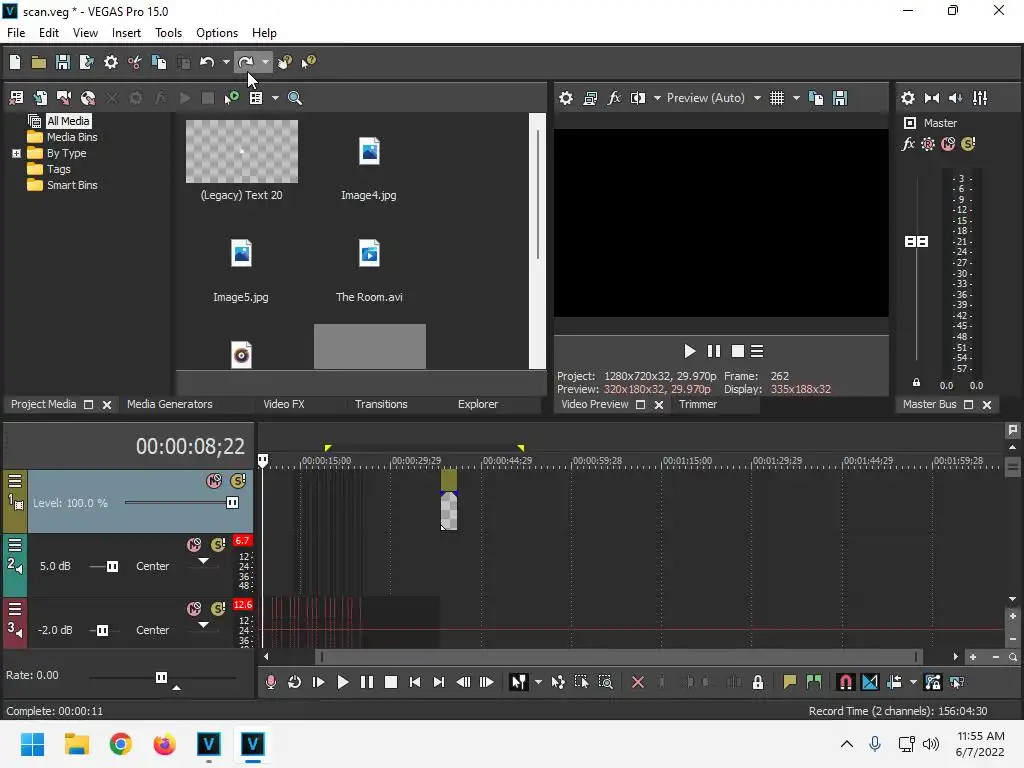Save the project with Save icon
The width and height of the screenshot is (1024, 768).
point(63,62)
